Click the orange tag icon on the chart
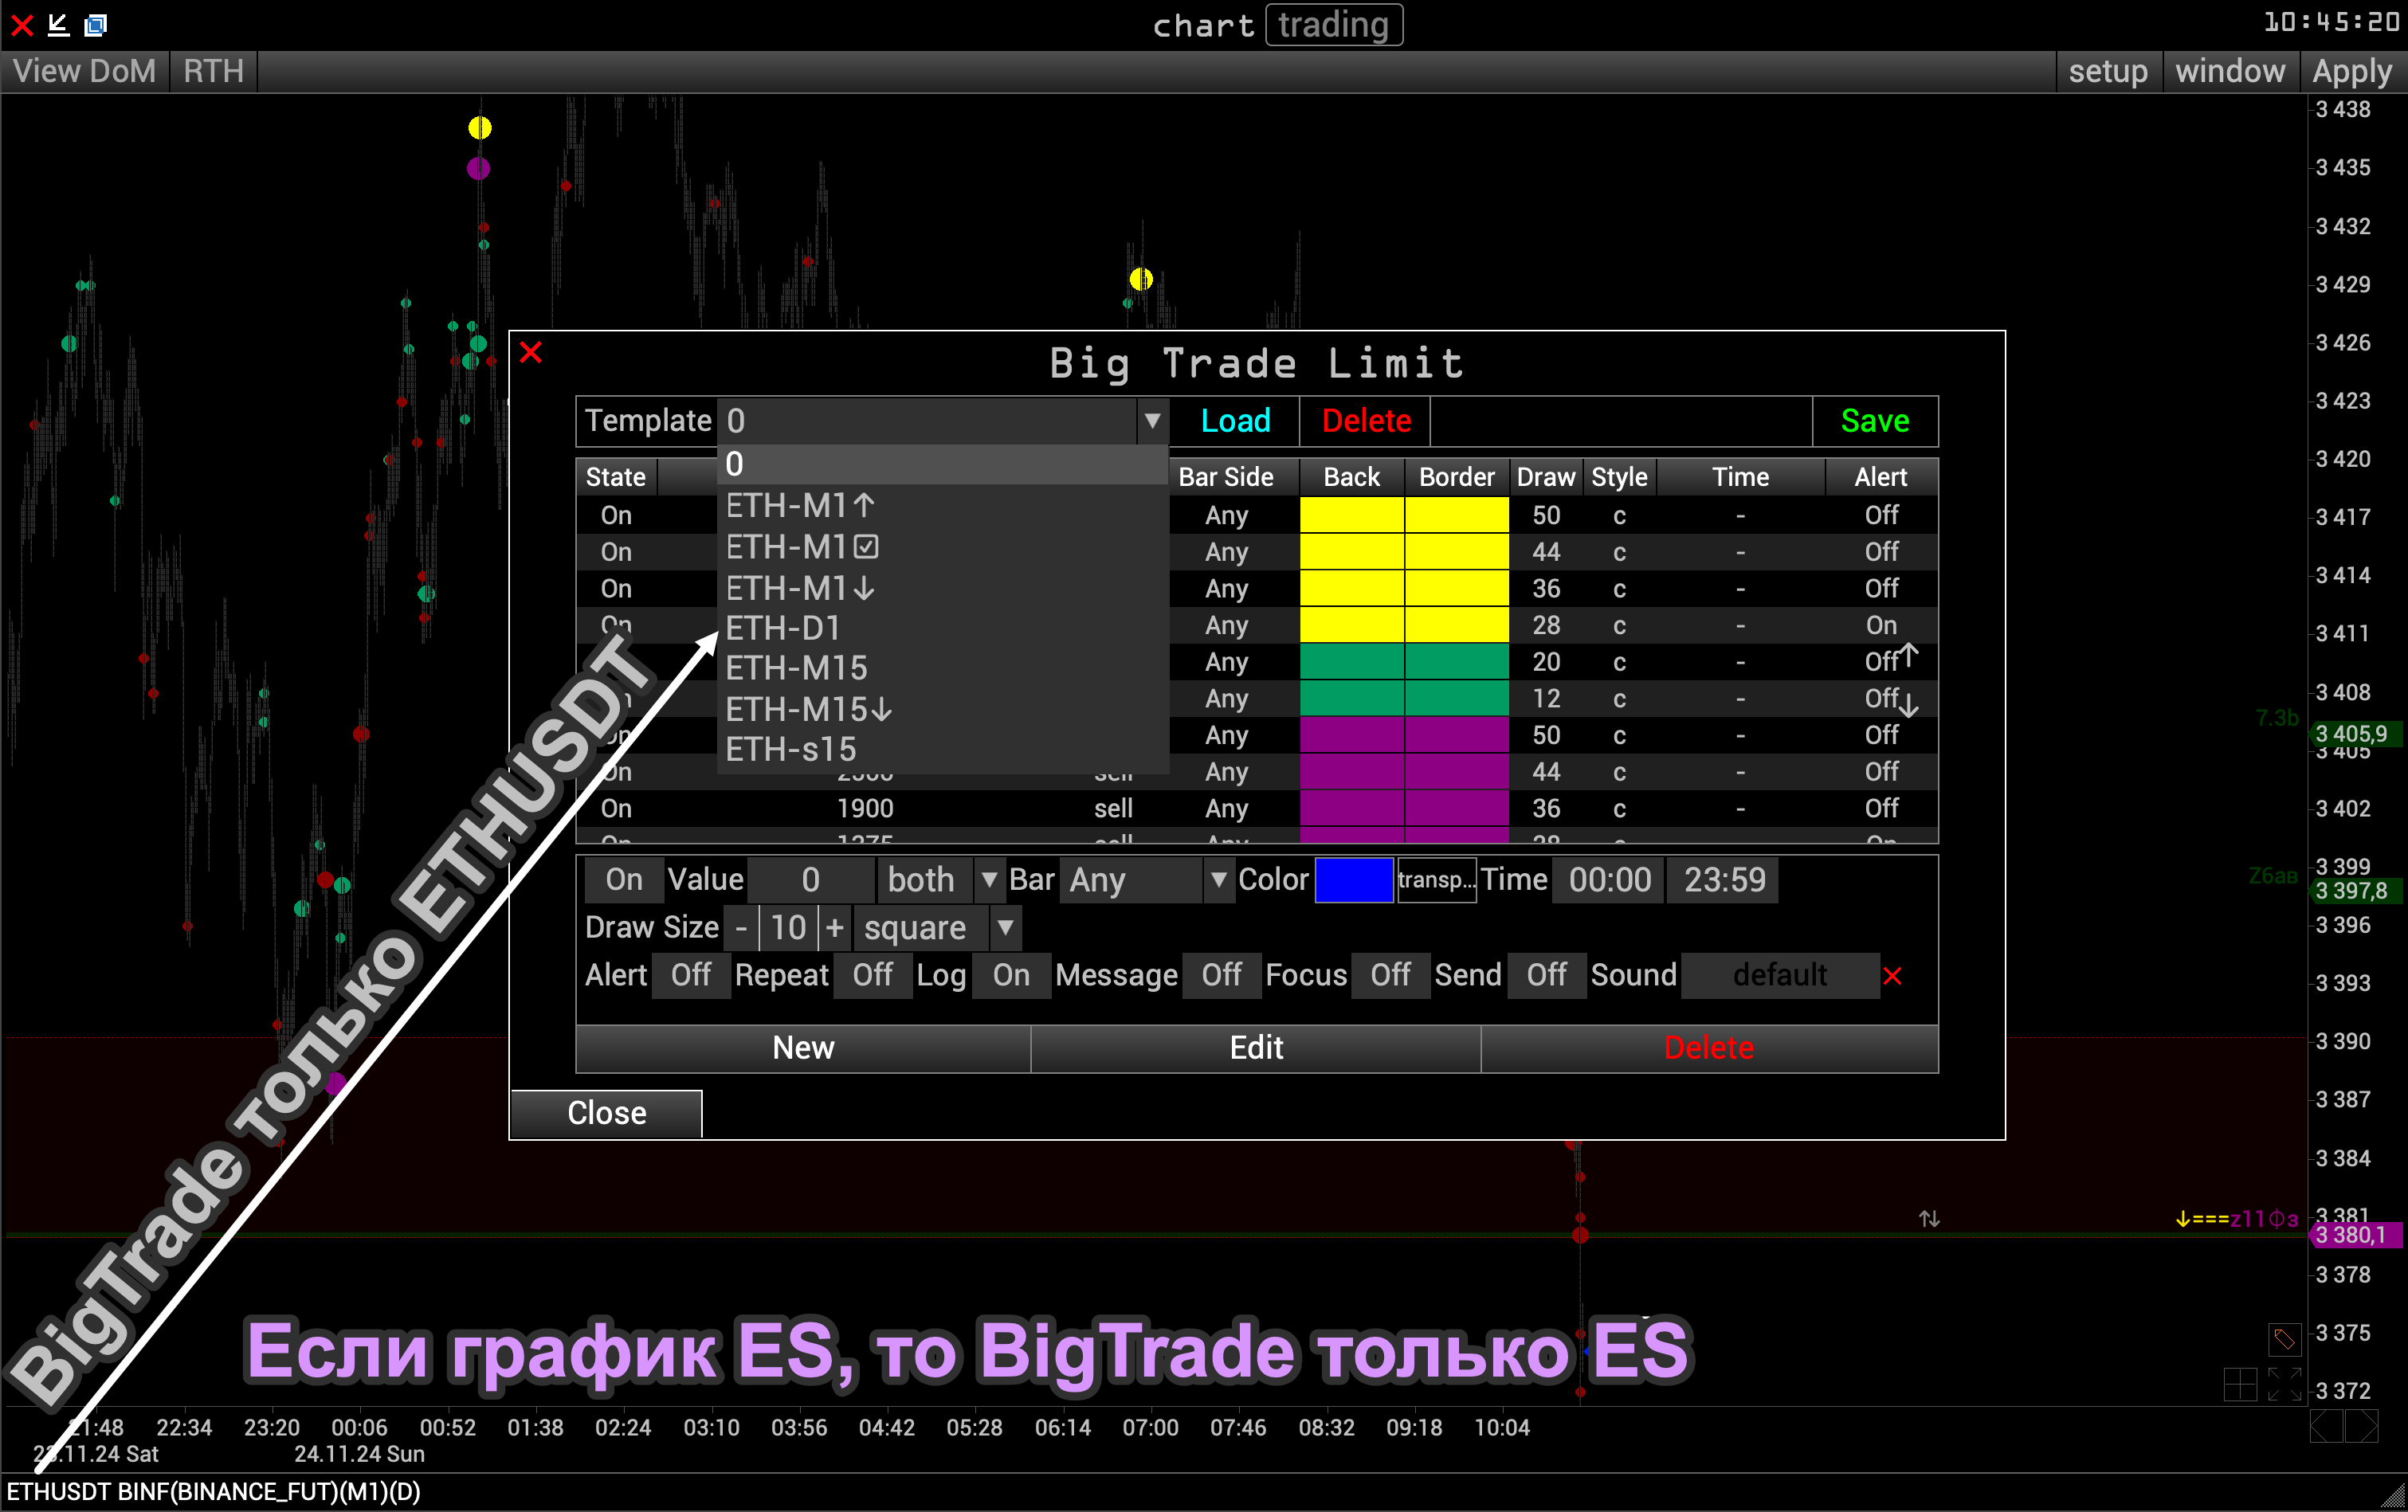 (x=2284, y=1338)
